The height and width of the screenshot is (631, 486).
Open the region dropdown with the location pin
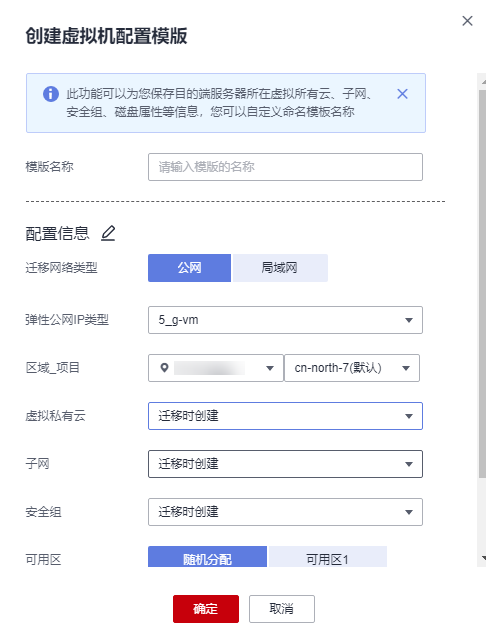point(216,368)
